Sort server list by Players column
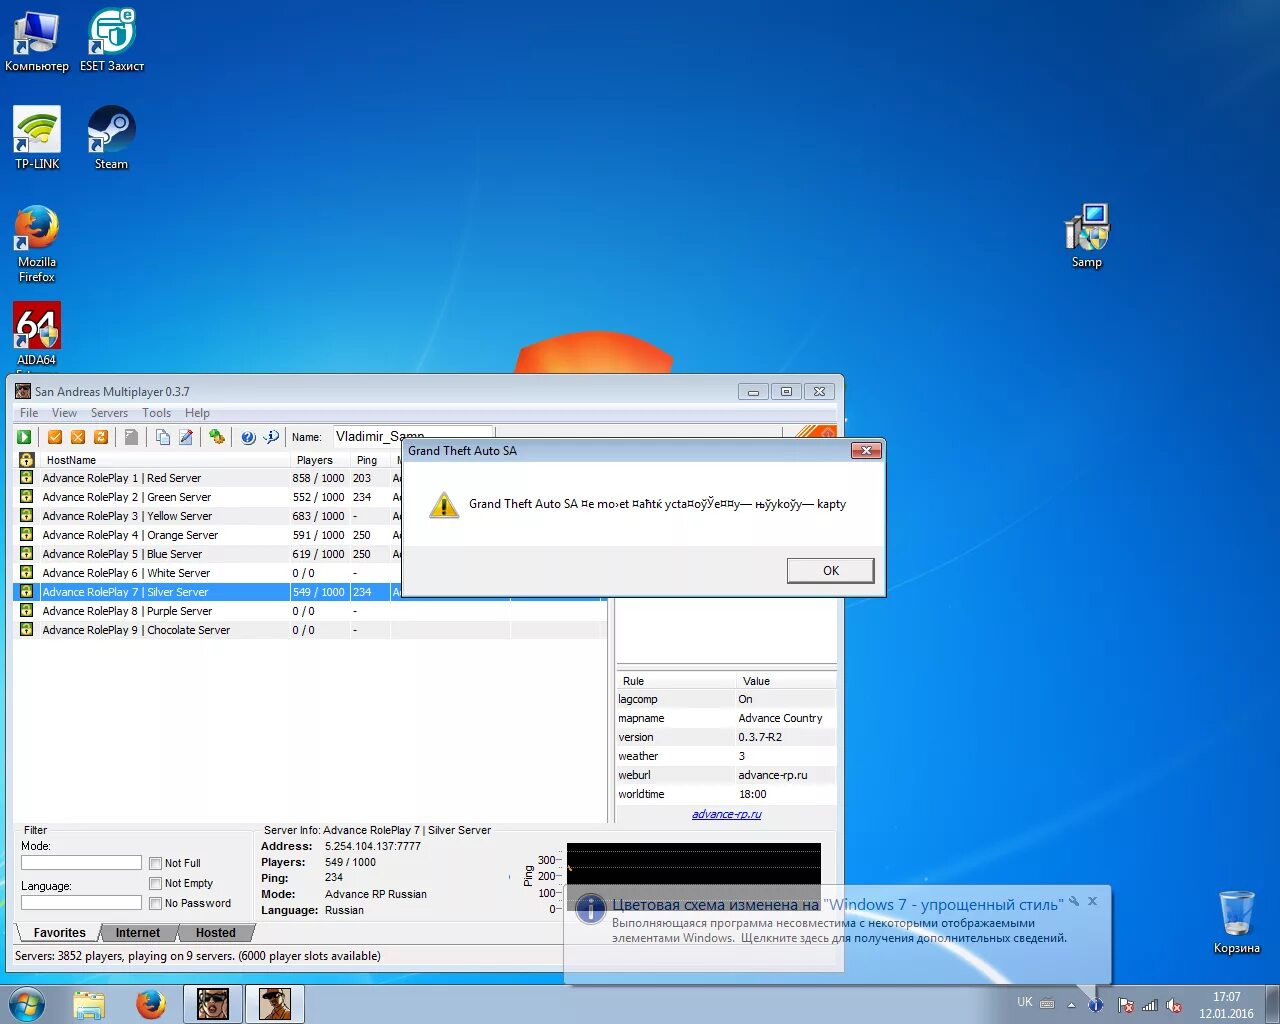The image size is (1280, 1024). coord(320,460)
